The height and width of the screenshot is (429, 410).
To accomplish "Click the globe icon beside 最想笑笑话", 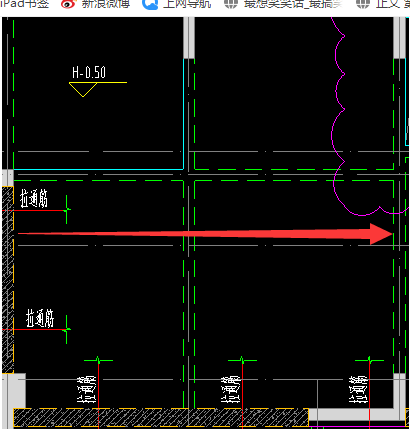I will [x=231, y=3].
